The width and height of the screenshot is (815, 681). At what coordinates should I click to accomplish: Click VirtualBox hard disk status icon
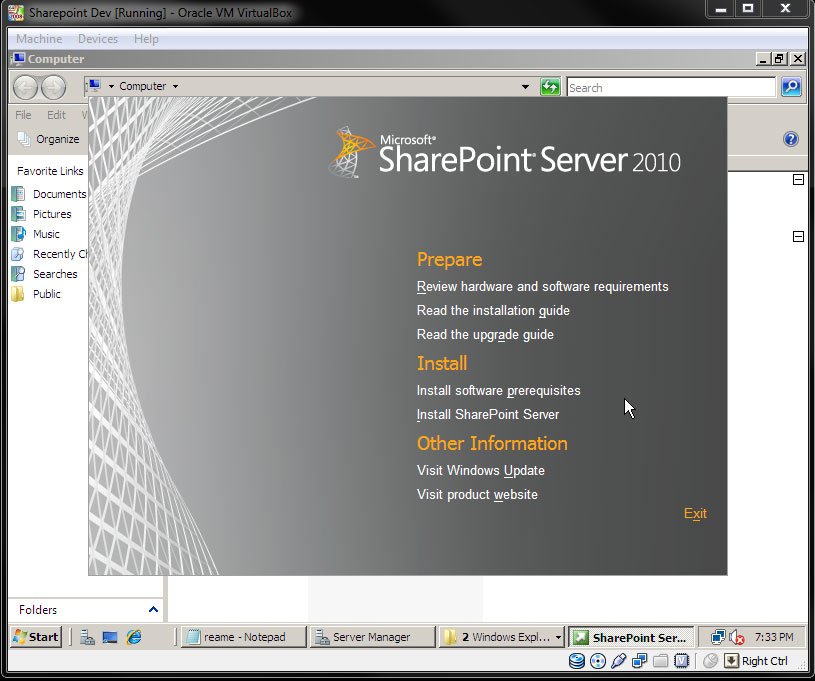pyautogui.click(x=576, y=661)
